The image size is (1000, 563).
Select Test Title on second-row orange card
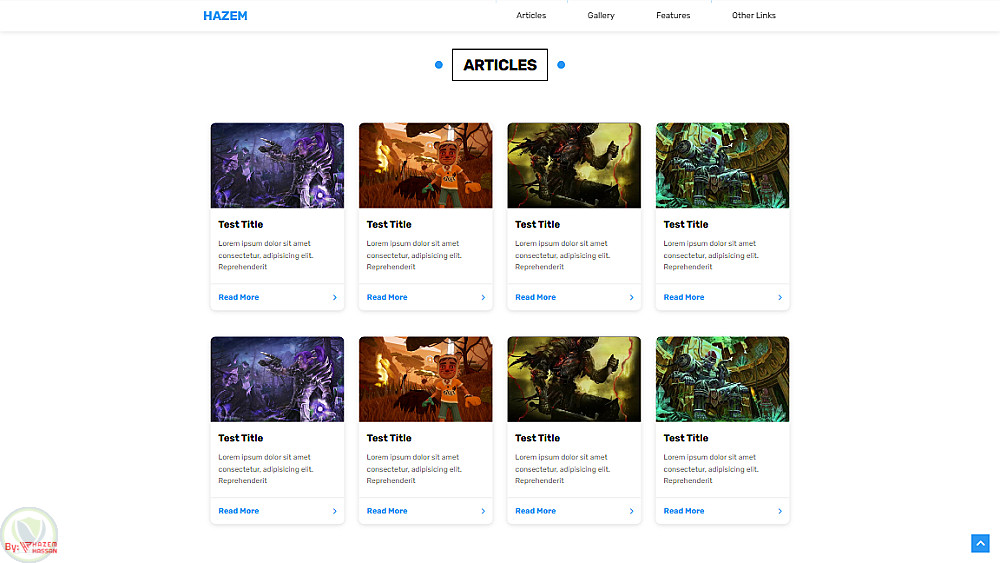389,438
